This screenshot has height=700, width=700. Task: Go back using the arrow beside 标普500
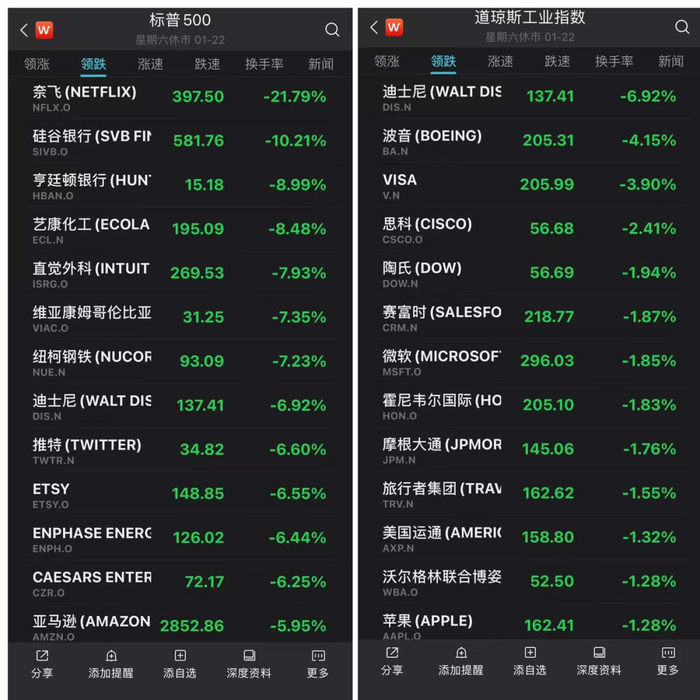(x=24, y=30)
